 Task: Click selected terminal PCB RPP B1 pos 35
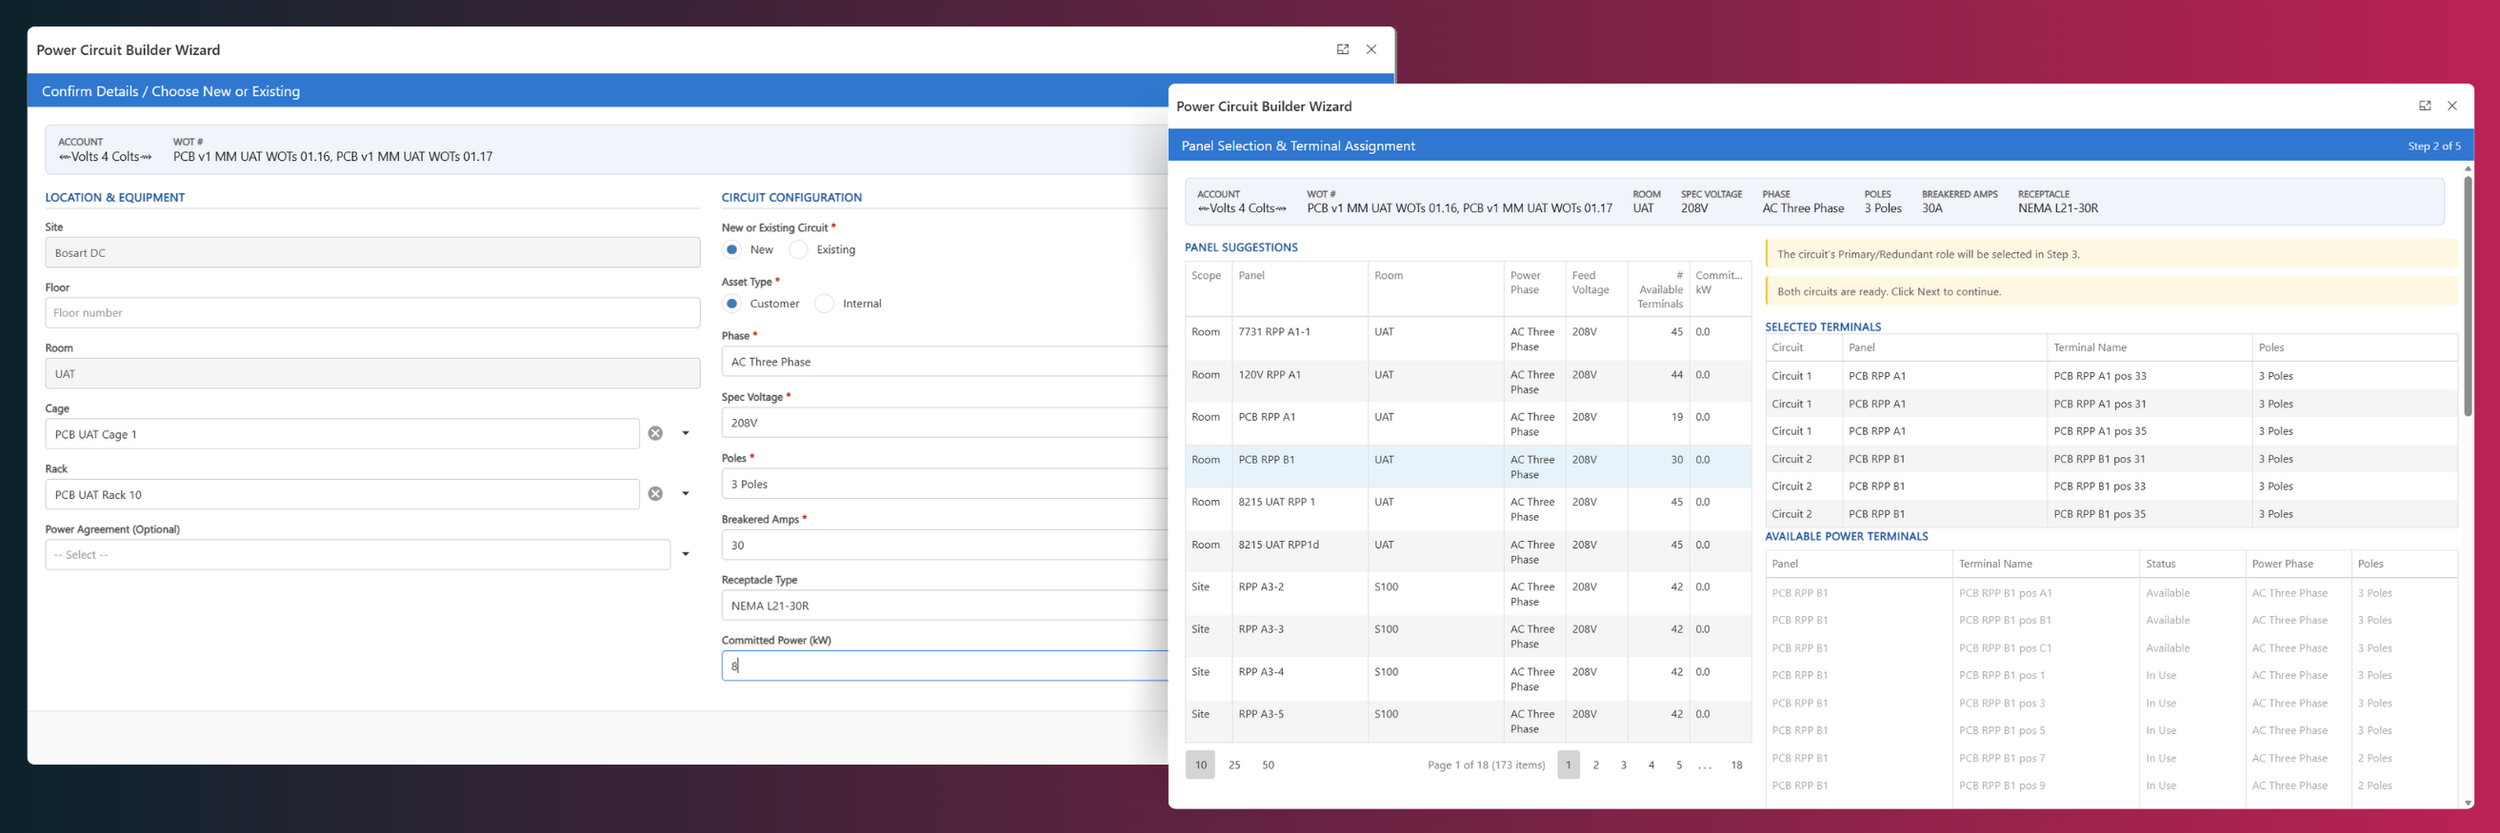click(x=2111, y=514)
